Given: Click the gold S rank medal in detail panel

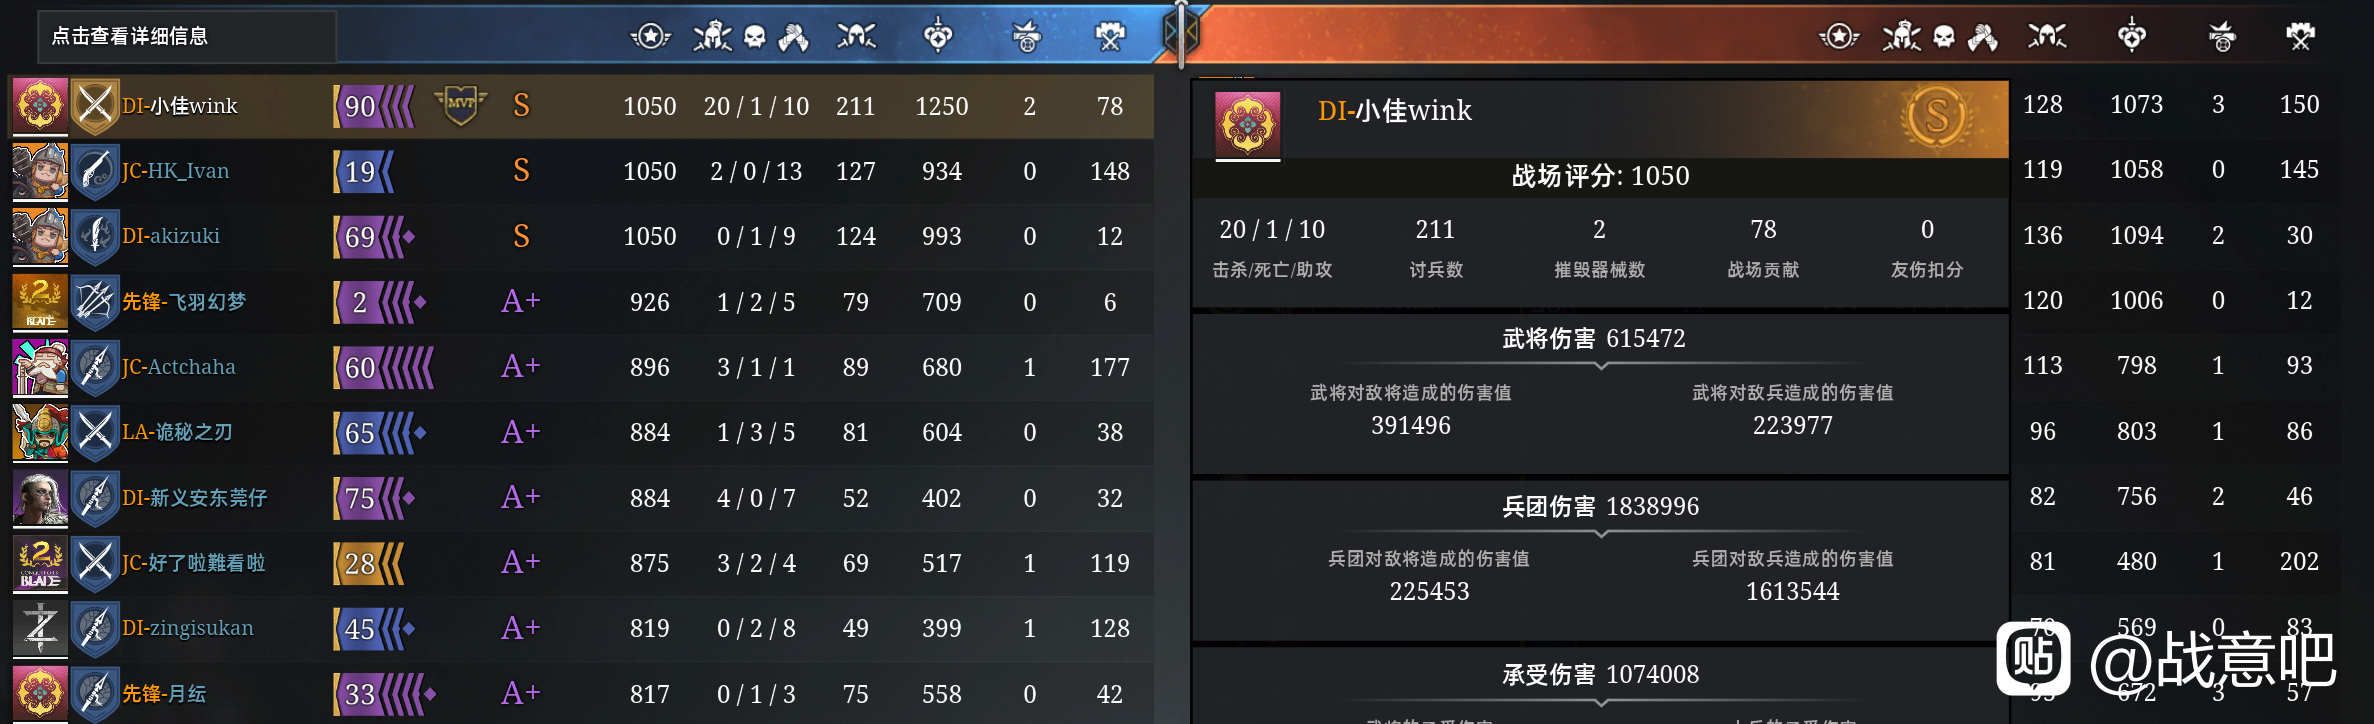Looking at the screenshot, I should pos(1937,117).
